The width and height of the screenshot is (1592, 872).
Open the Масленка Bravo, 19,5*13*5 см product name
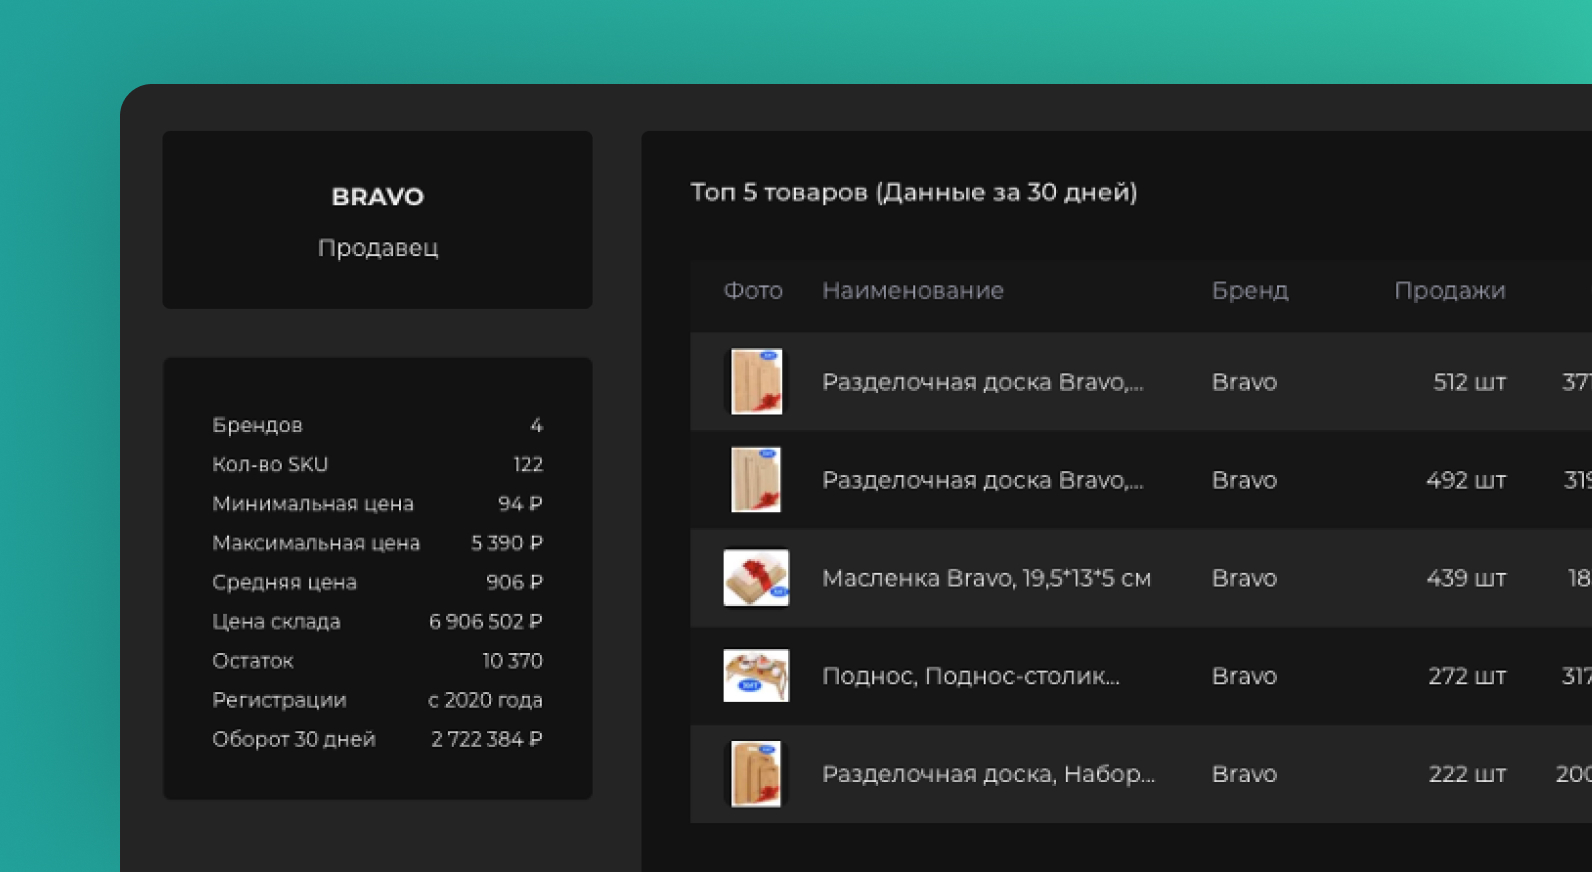tap(986, 578)
